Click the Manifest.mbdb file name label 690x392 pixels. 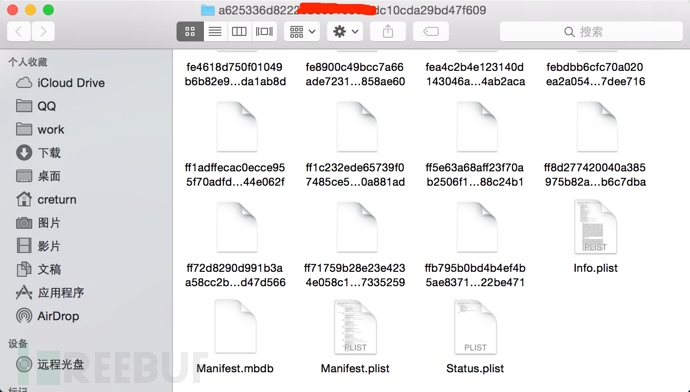(235, 368)
